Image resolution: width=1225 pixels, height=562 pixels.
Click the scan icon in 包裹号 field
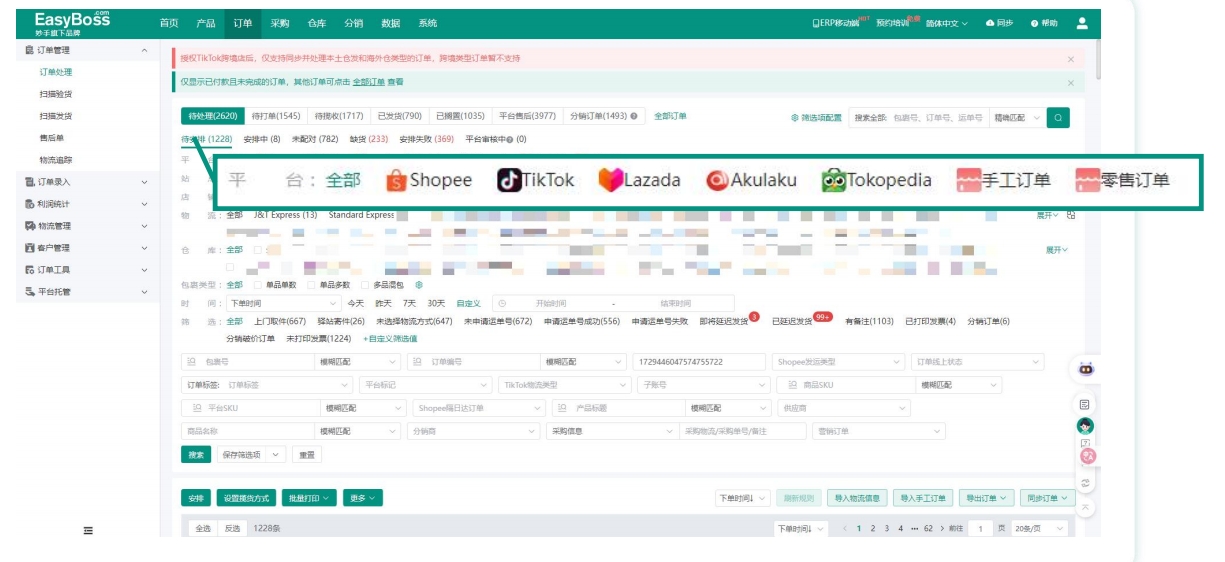190,362
